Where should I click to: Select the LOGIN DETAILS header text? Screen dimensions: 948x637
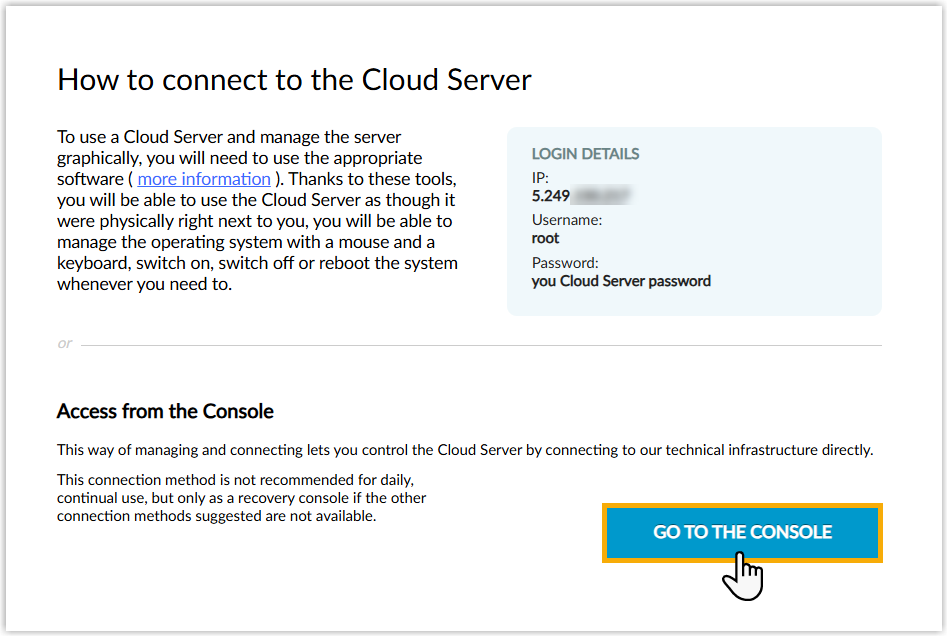pyautogui.click(x=585, y=154)
